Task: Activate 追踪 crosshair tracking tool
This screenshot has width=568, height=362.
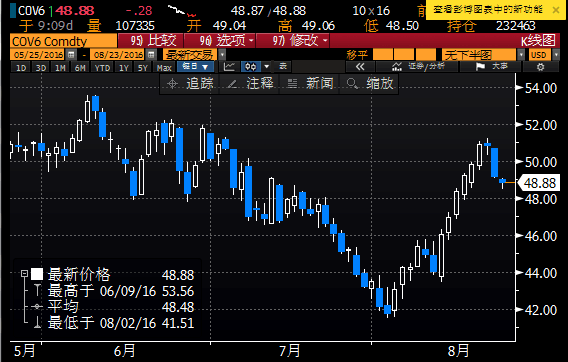Action: tap(189, 84)
